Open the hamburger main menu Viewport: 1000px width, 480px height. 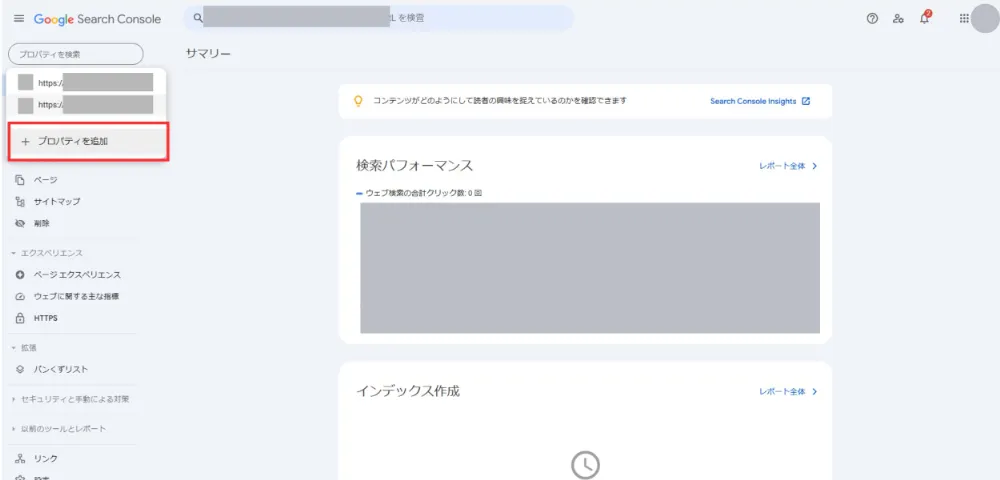coord(18,19)
